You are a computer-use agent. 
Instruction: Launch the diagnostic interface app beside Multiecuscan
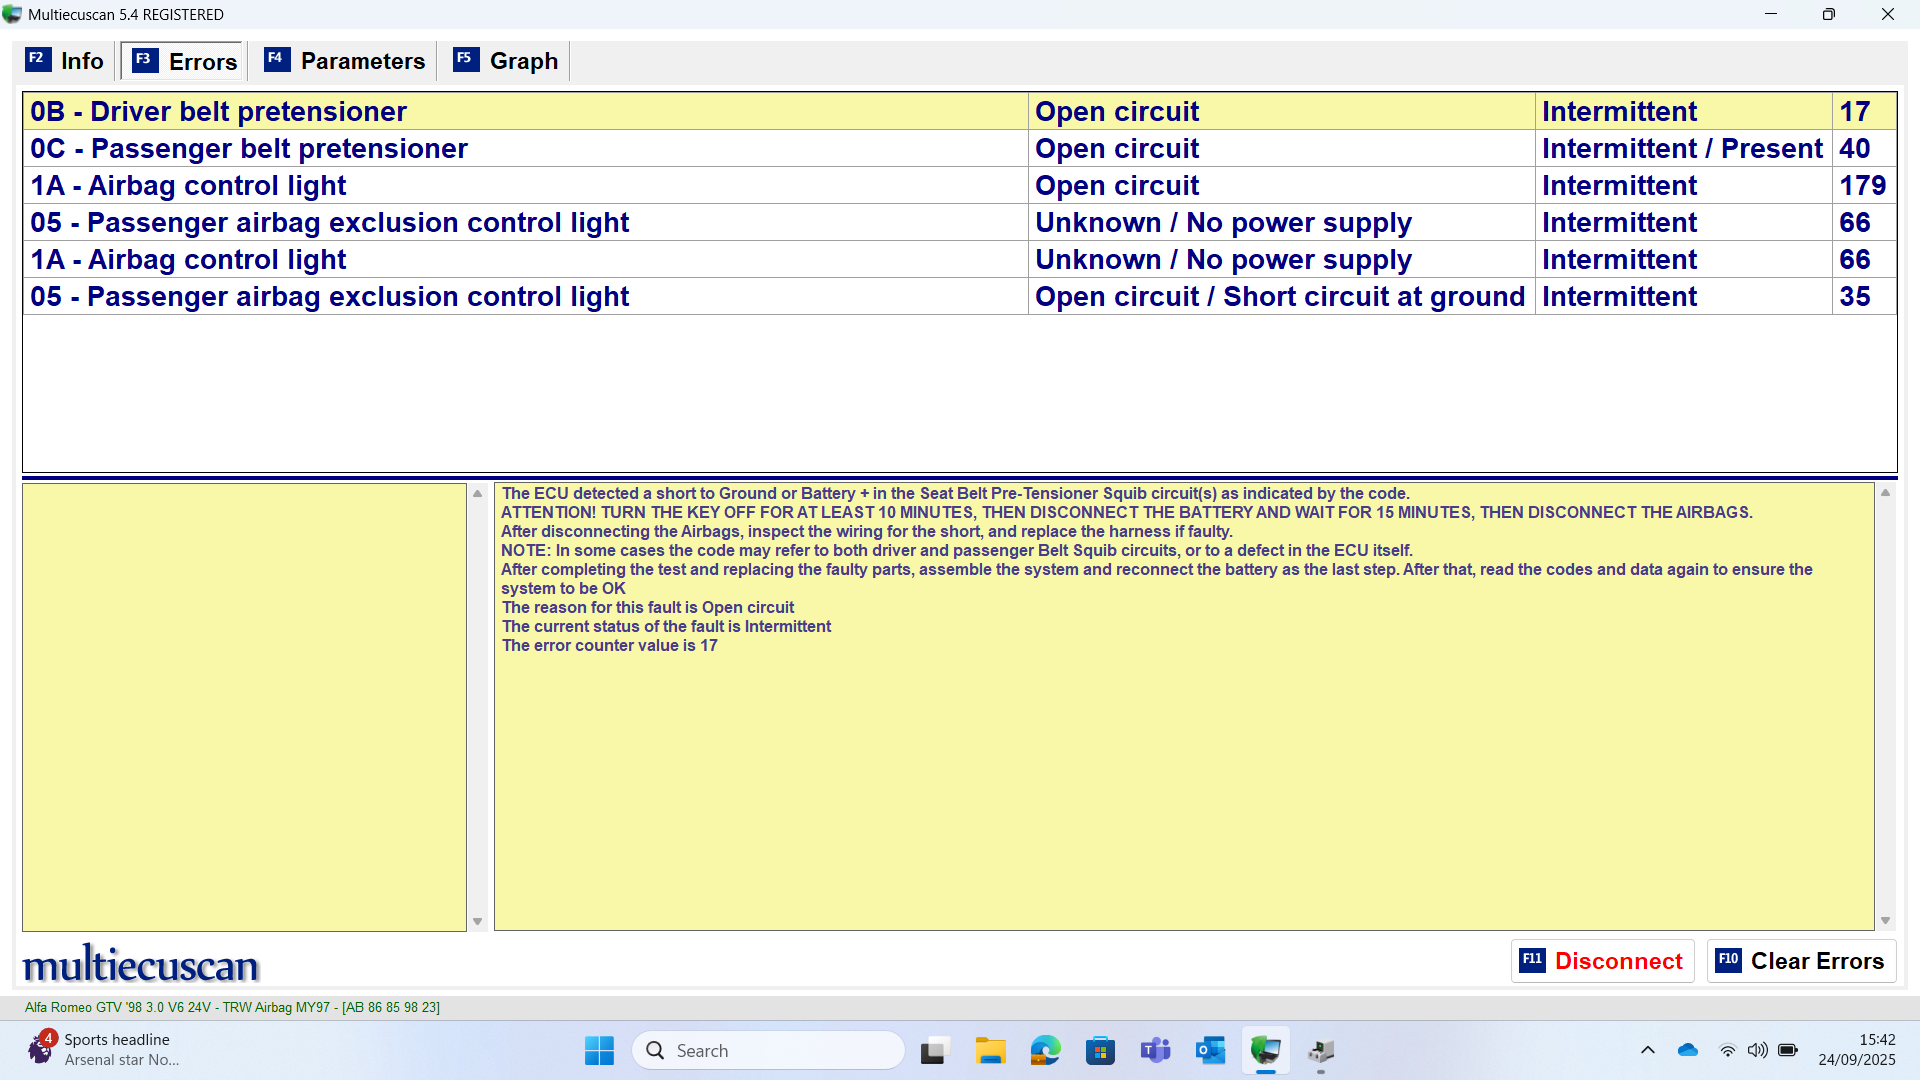[x=1320, y=1050]
